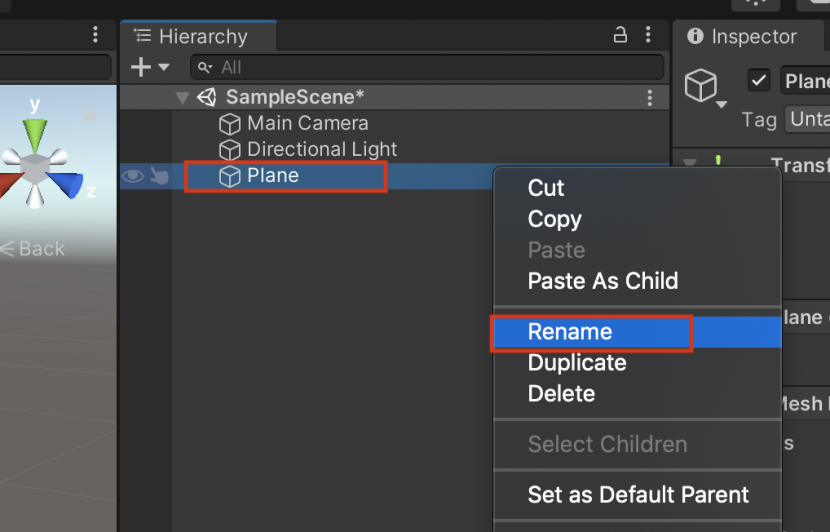
Task: Select Main Camera in the Hierarchy
Action: [307, 124]
